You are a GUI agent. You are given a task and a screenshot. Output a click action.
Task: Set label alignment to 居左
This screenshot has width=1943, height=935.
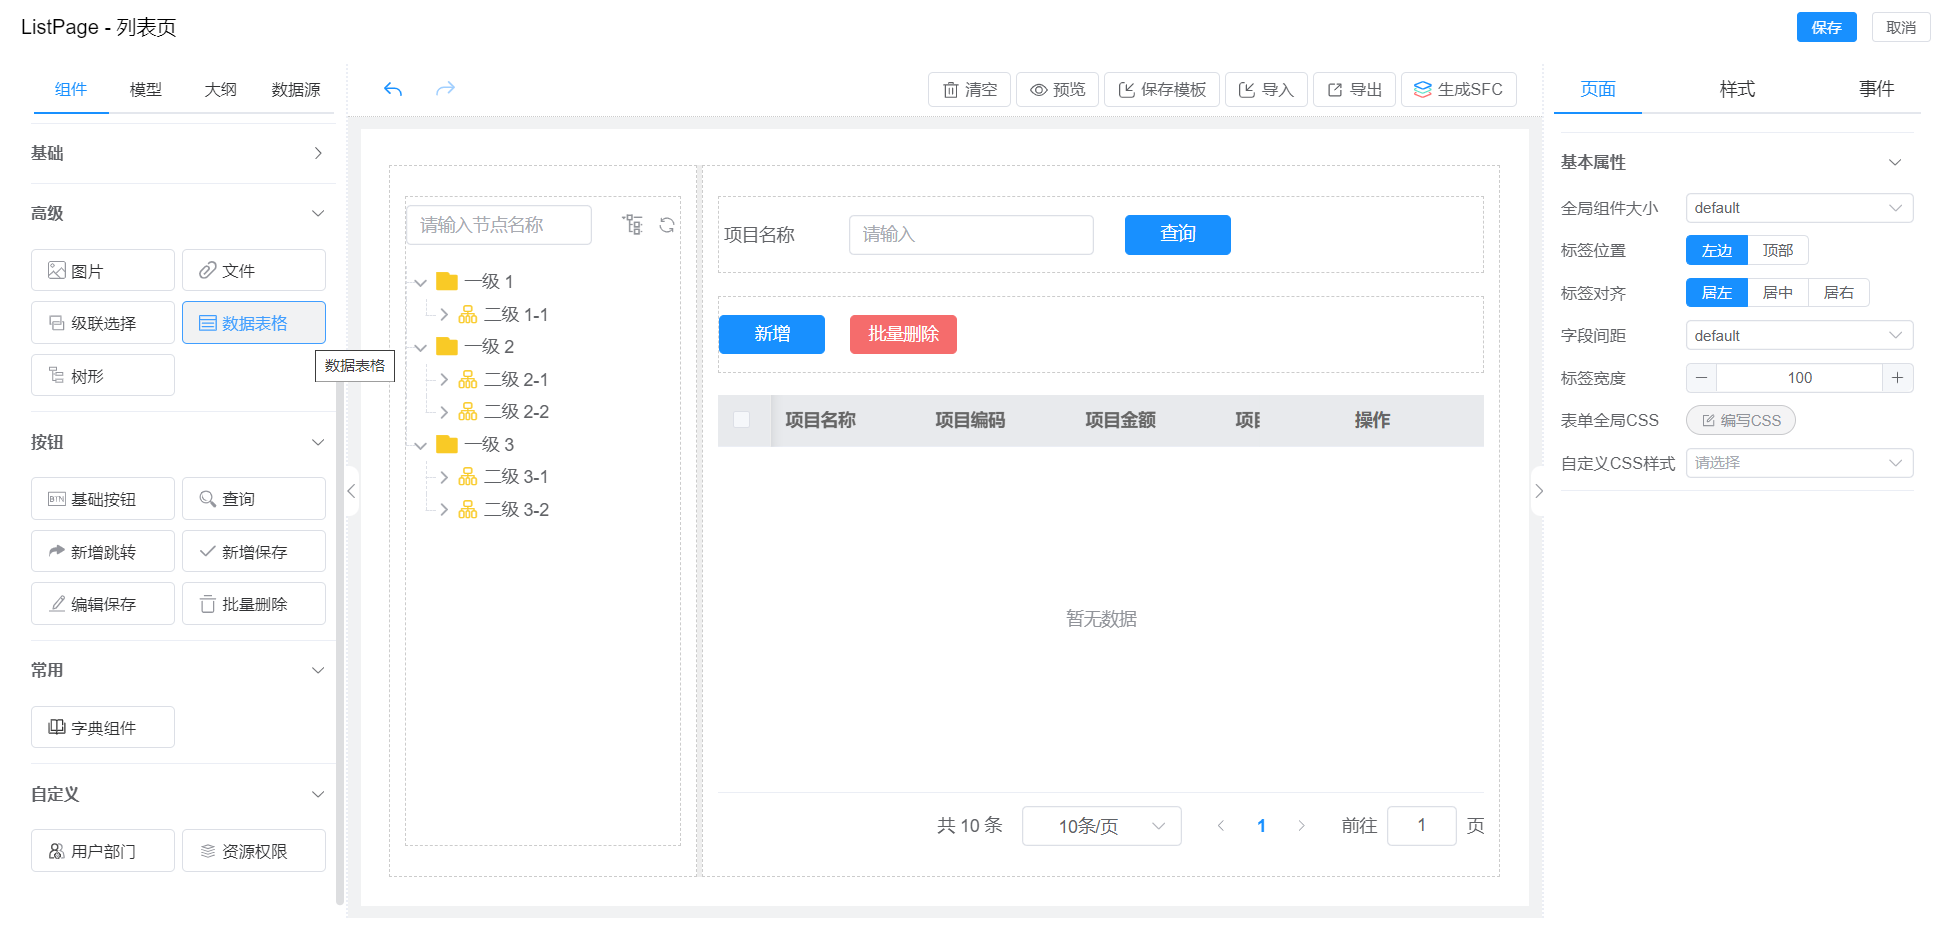(1717, 292)
